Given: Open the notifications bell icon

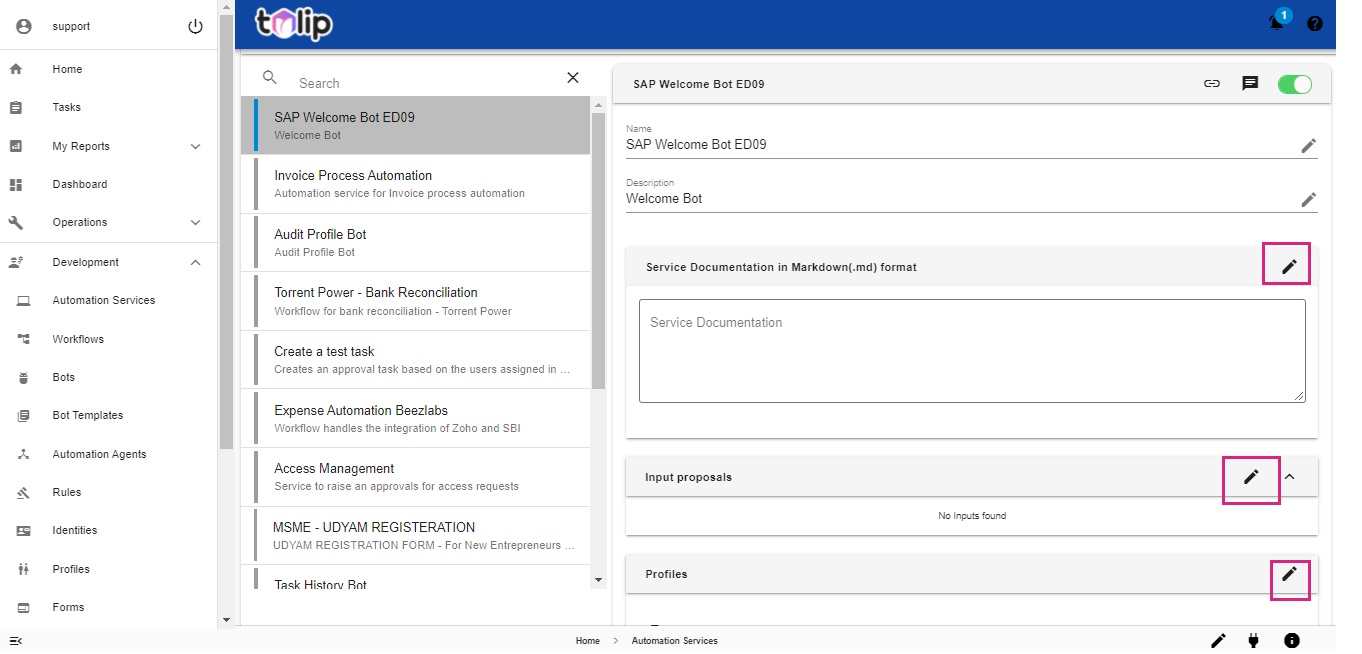Looking at the screenshot, I should click(x=1277, y=23).
